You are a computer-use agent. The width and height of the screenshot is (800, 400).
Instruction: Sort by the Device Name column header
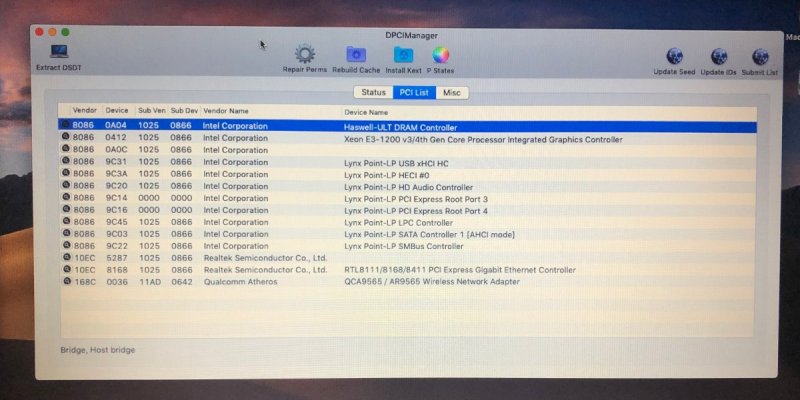[366, 112]
